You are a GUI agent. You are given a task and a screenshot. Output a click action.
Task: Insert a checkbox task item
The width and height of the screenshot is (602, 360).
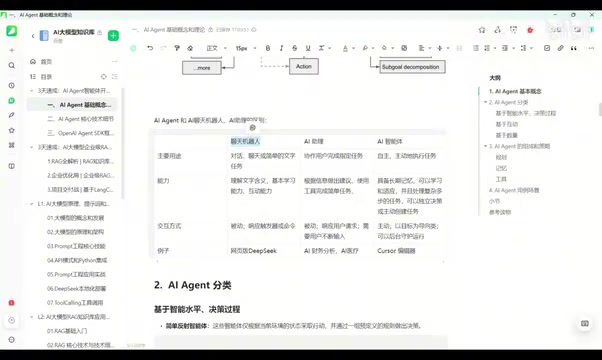(x=547, y=48)
